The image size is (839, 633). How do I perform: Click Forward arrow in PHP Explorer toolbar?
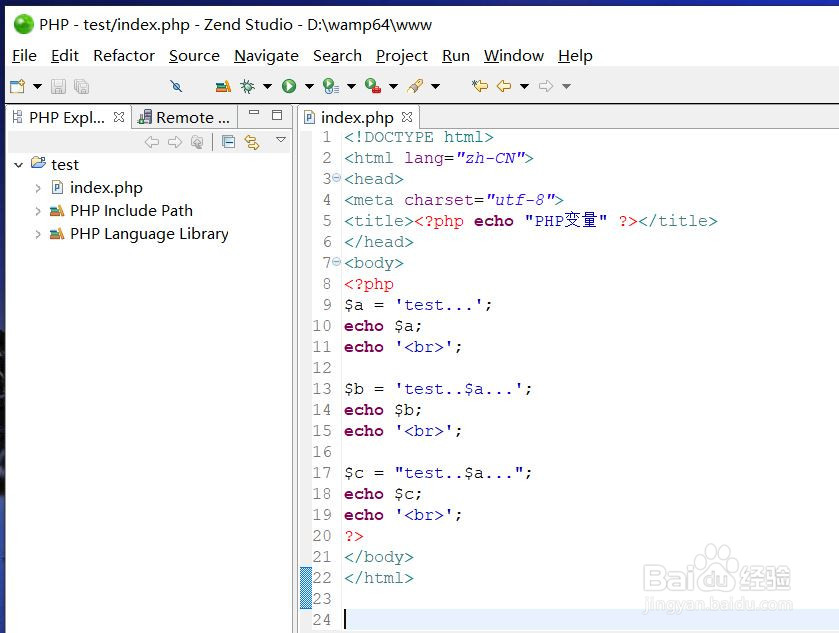click(175, 142)
